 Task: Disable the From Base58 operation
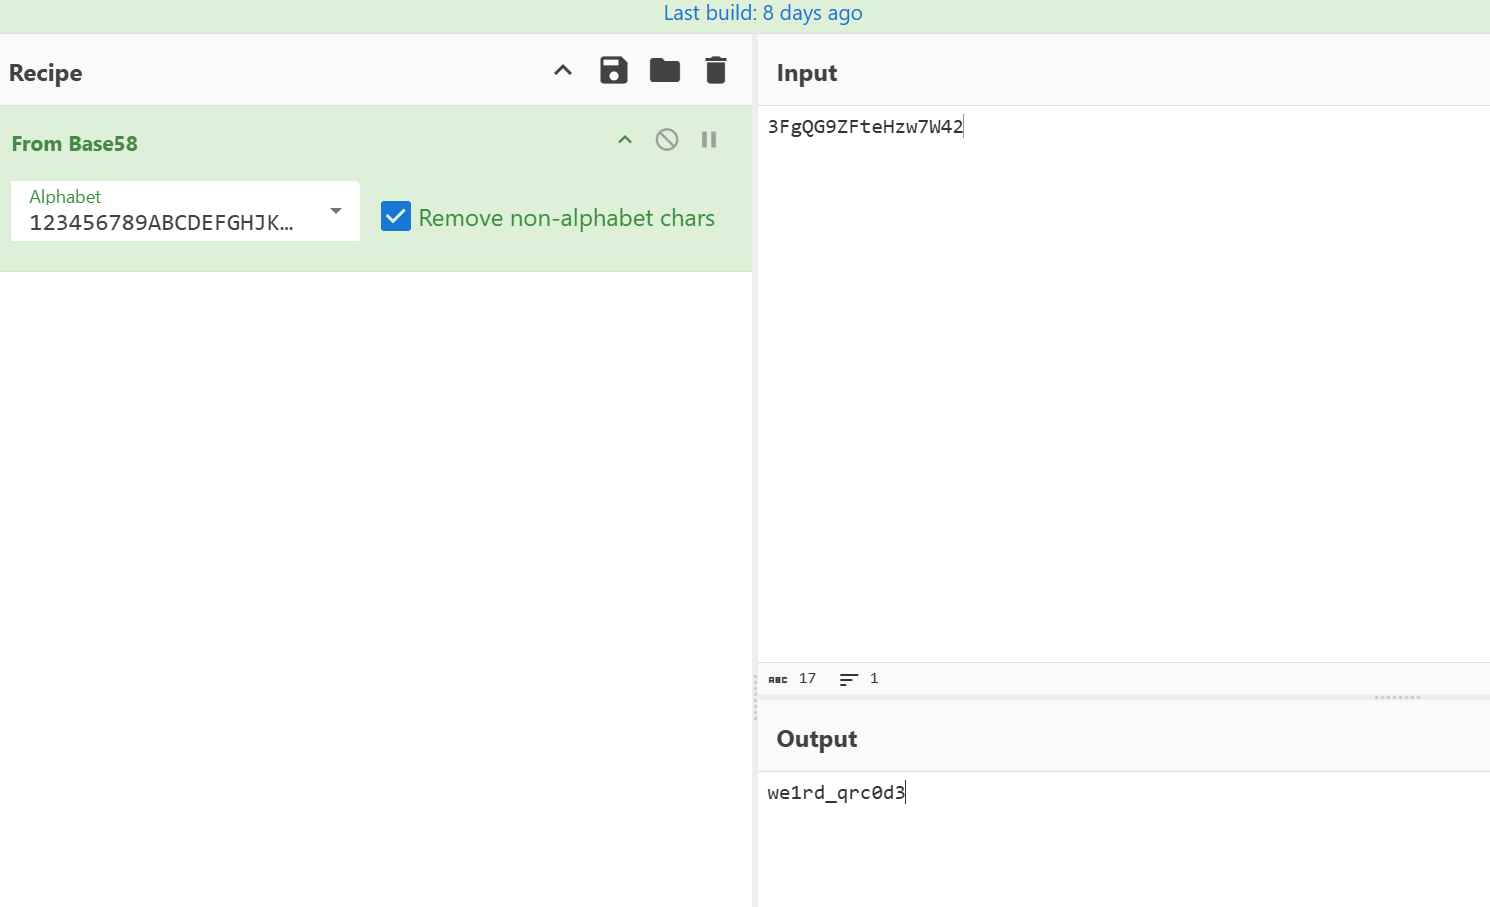pyautogui.click(x=666, y=139)
